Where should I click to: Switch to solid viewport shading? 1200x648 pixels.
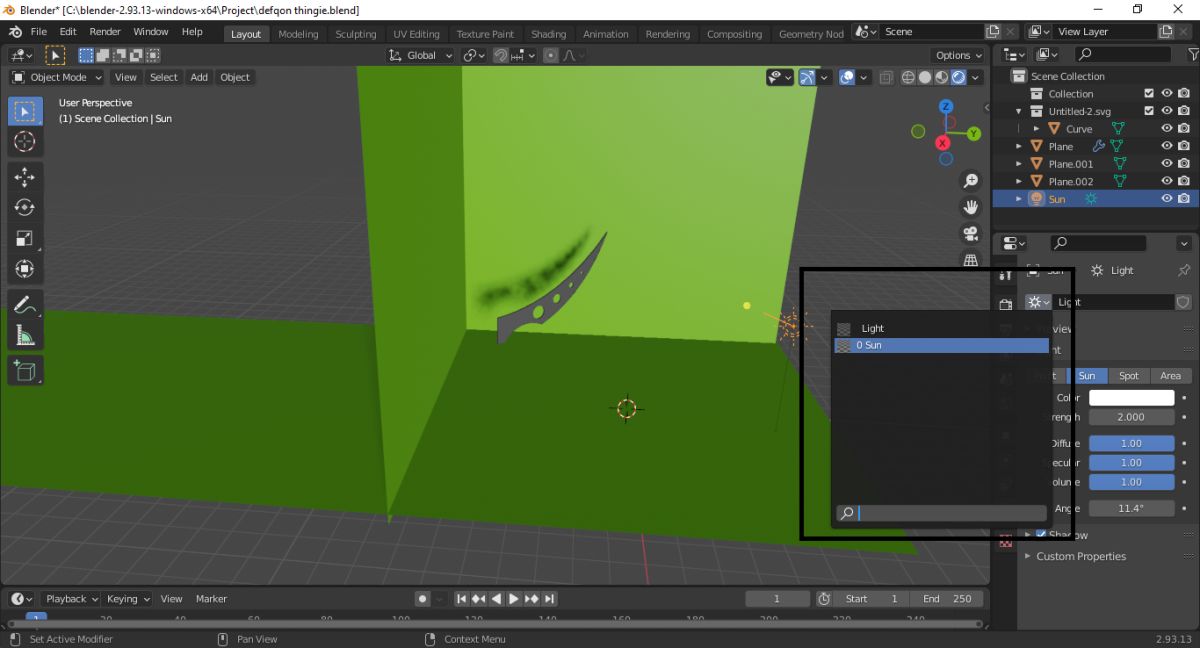(x=925, y=77)
